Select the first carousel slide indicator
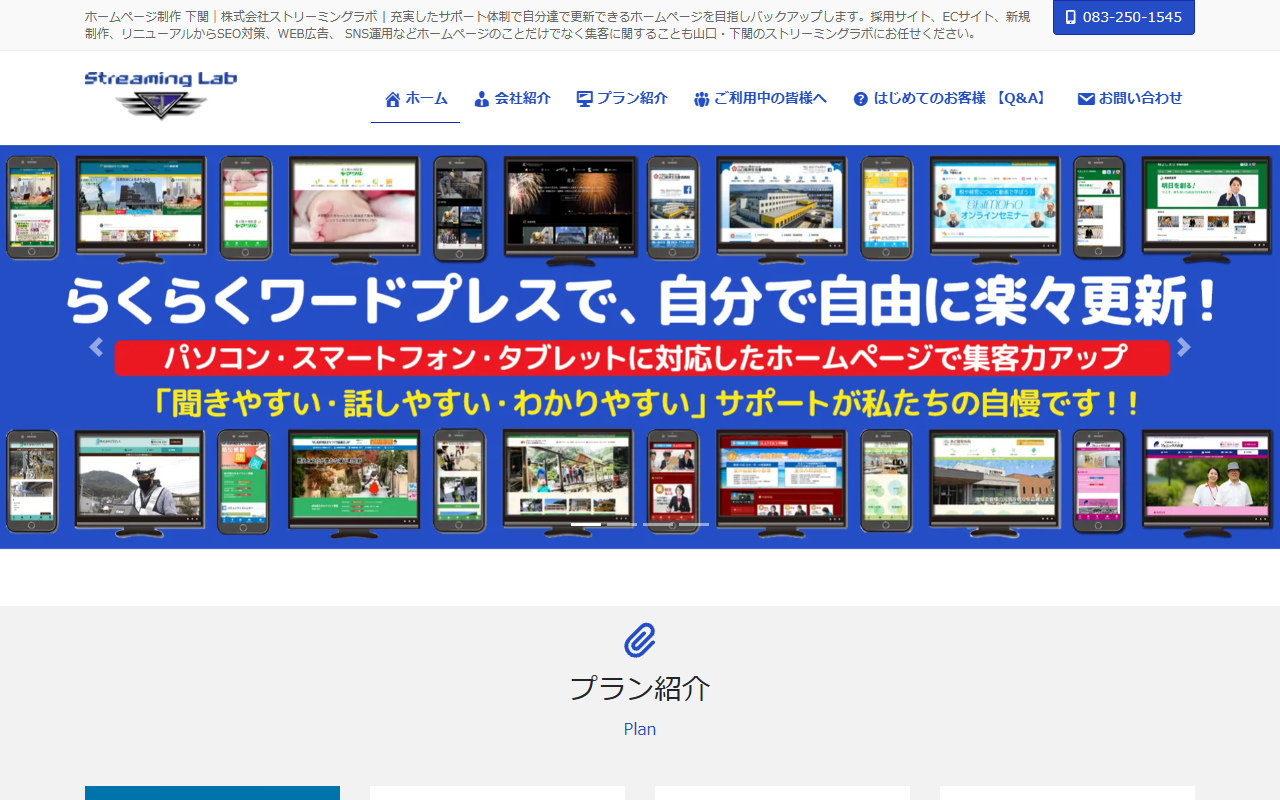Image resolution: width=1280 pixels, height=800 pixels. (586, 524)
